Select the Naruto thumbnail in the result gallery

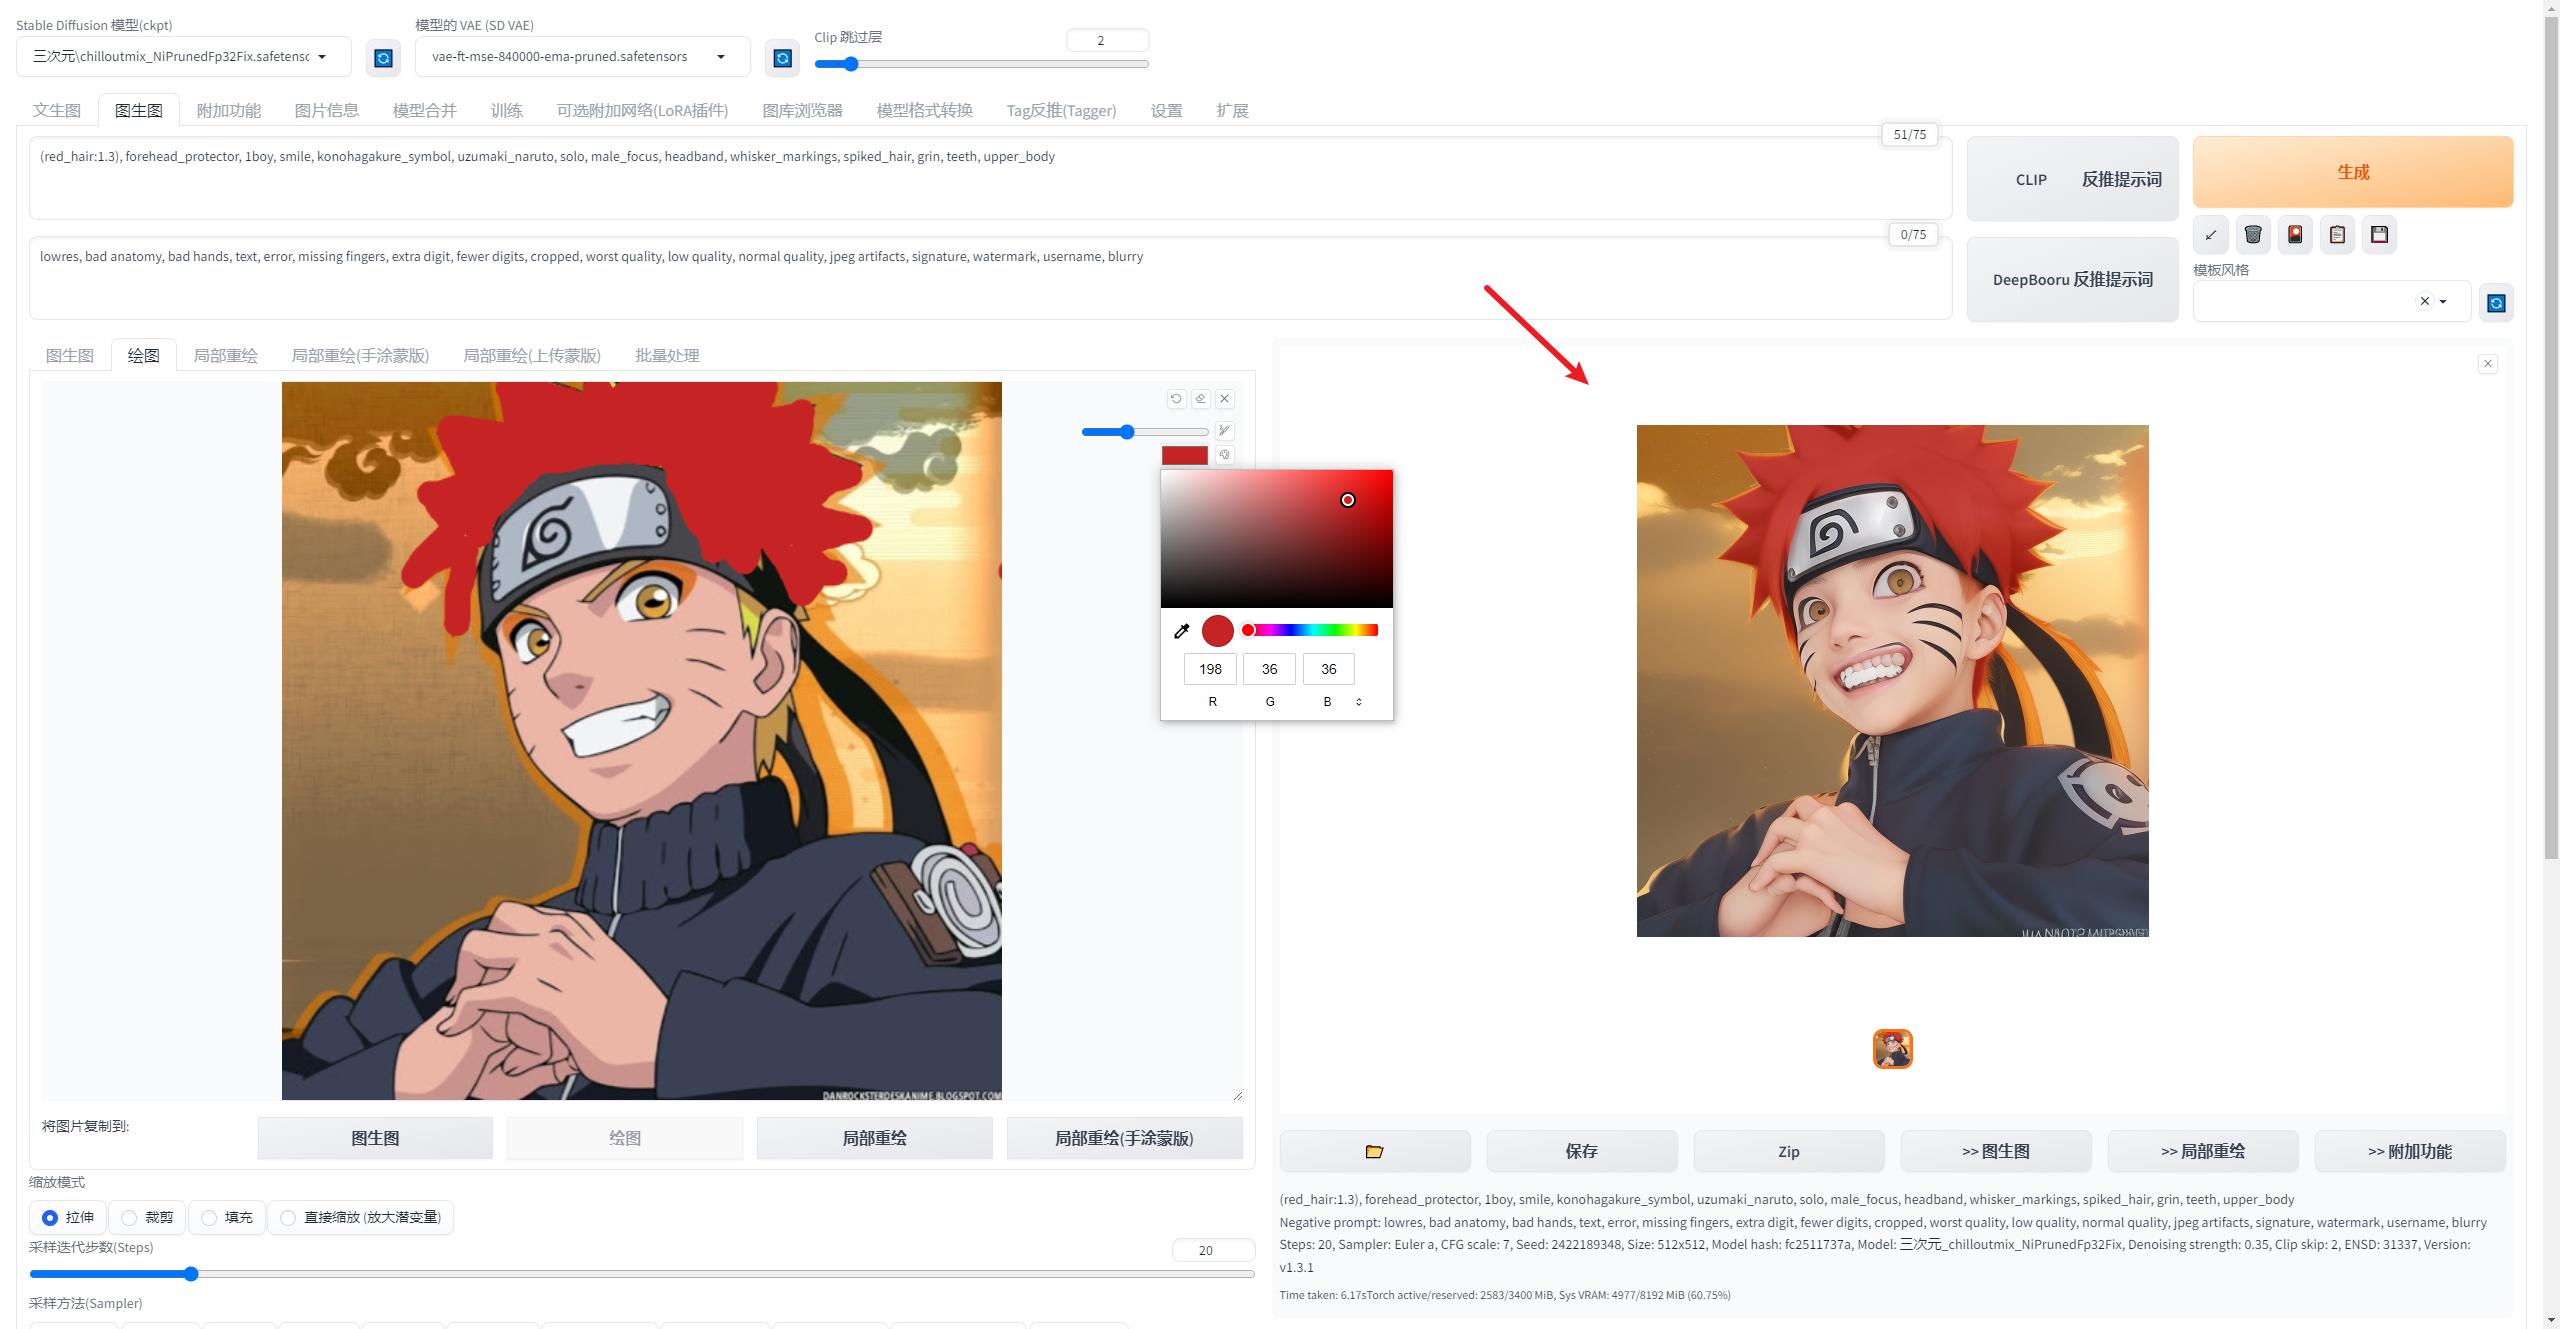click(1891, 1049)
